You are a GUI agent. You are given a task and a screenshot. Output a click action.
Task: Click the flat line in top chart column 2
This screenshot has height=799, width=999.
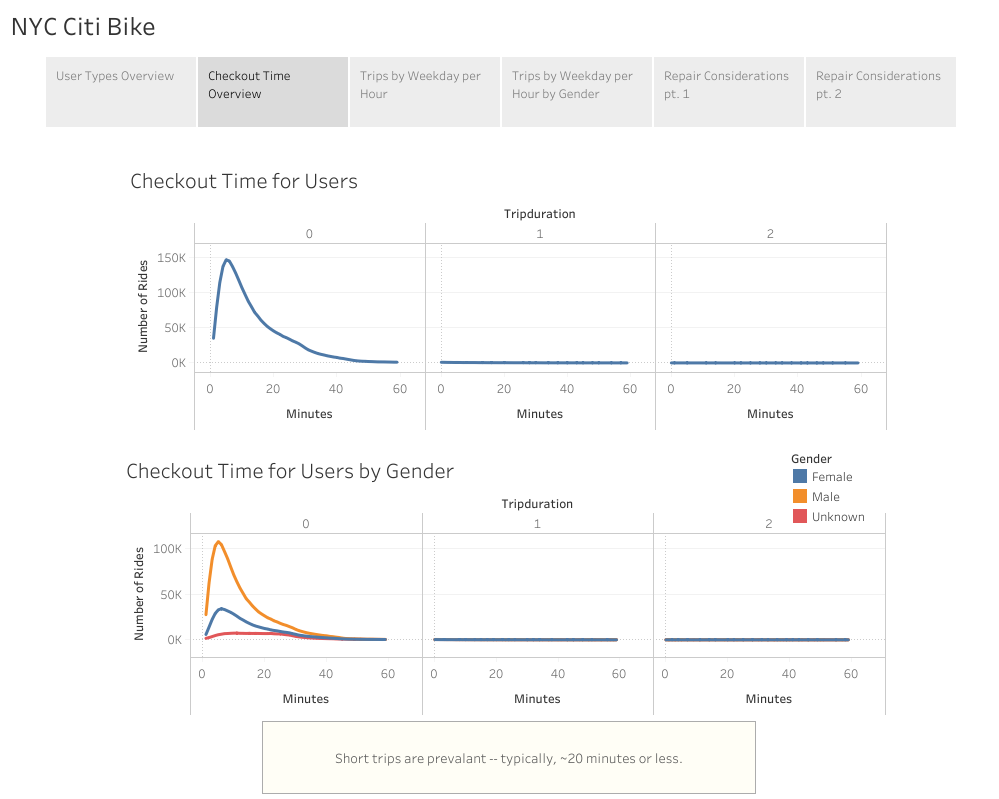click(765, 363)
